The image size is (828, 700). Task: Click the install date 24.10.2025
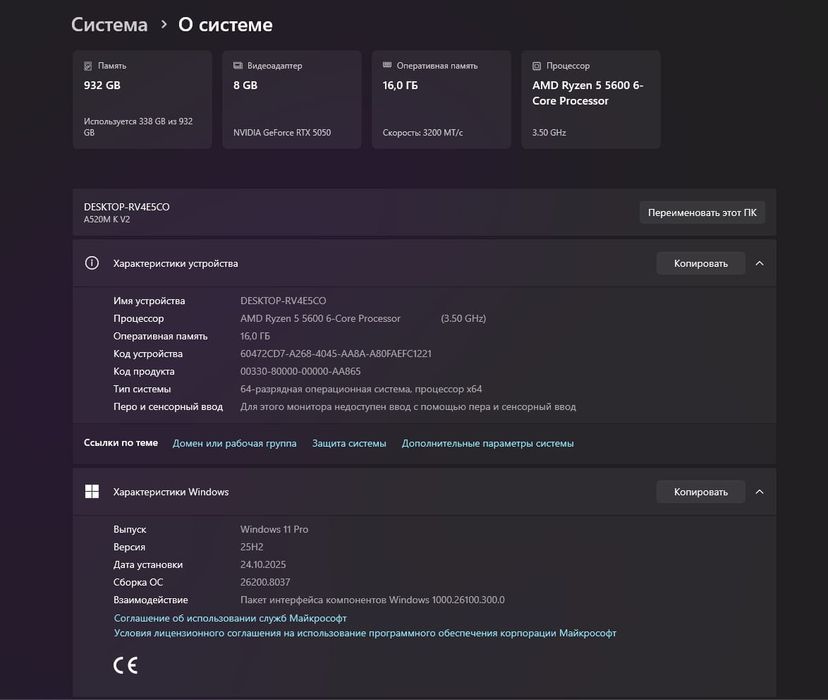(263, 565)
